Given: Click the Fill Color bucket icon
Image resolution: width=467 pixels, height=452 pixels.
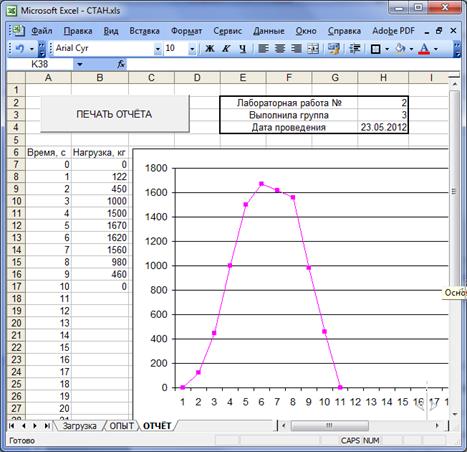Looking at the screenshot, I should pos(400,49).
